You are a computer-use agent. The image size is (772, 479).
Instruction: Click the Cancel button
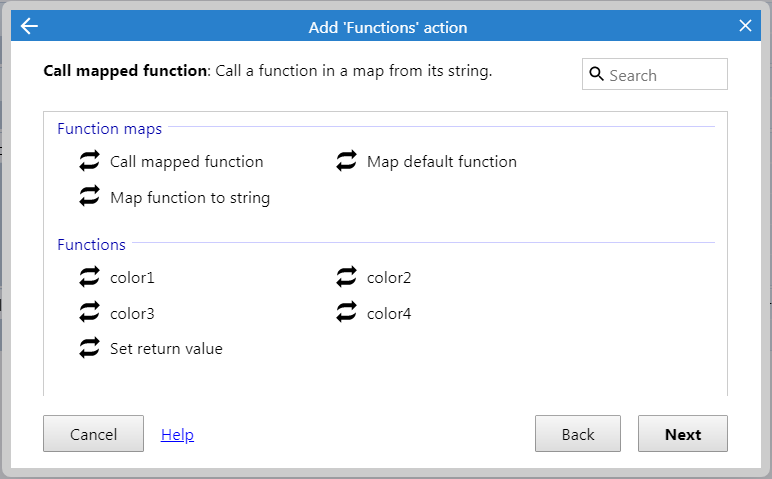(94, 434)
